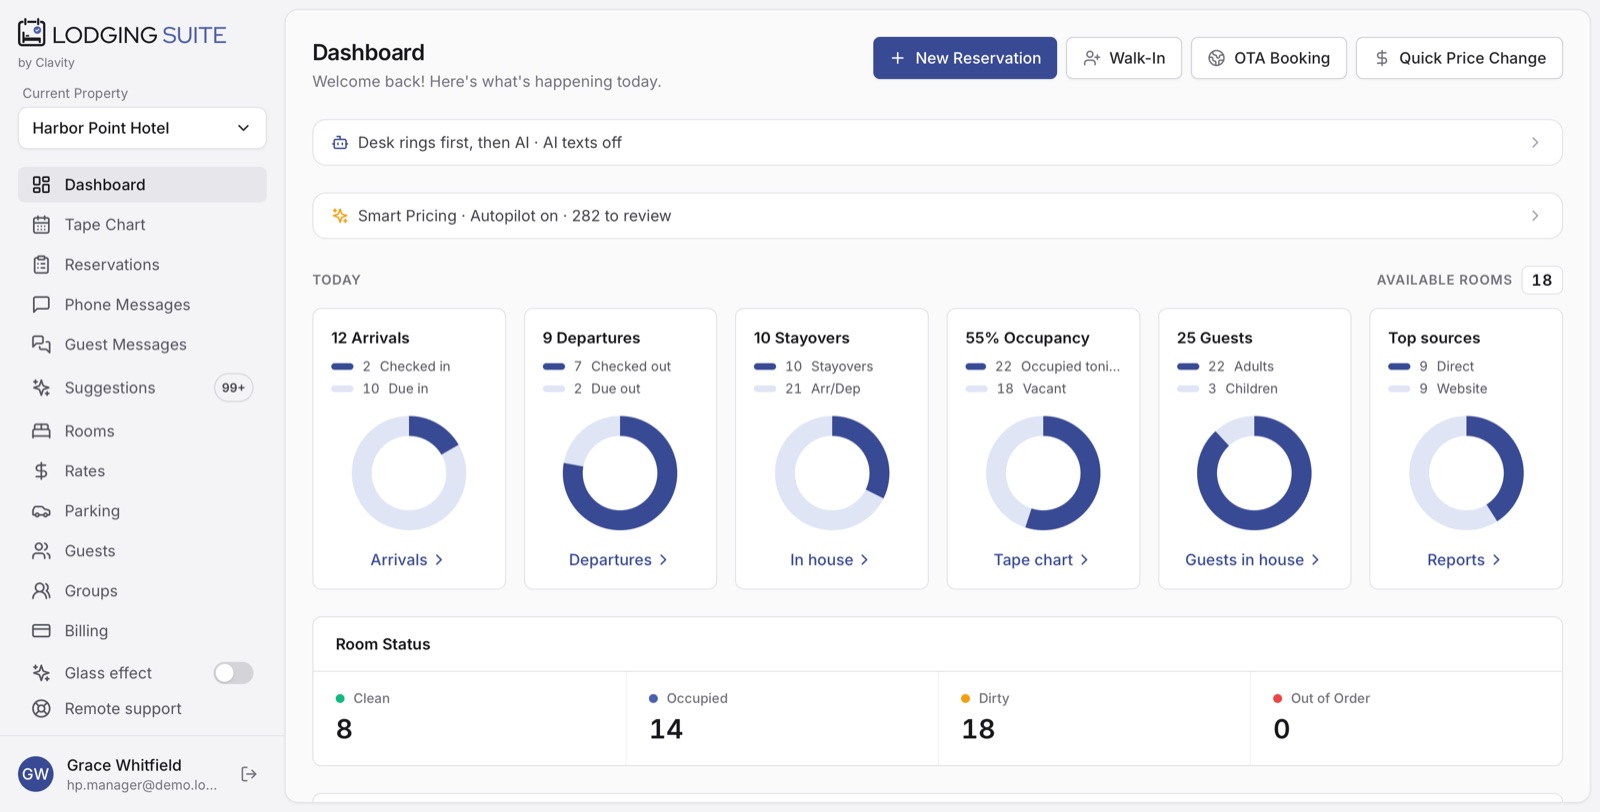Click the Occupied room status count 14

[x=666, y=729]
